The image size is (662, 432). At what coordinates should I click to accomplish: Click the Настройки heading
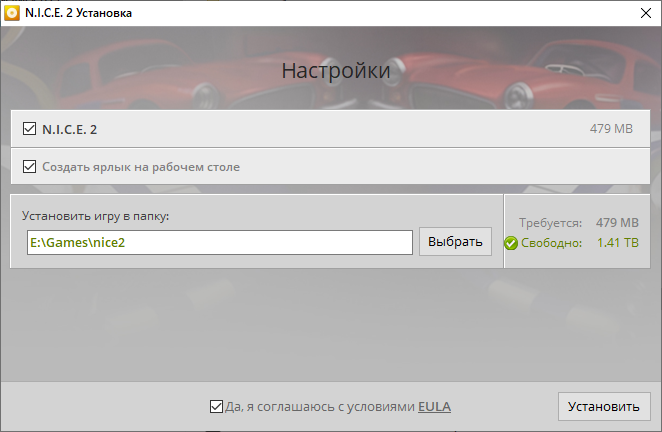click(x=336, y=71)
